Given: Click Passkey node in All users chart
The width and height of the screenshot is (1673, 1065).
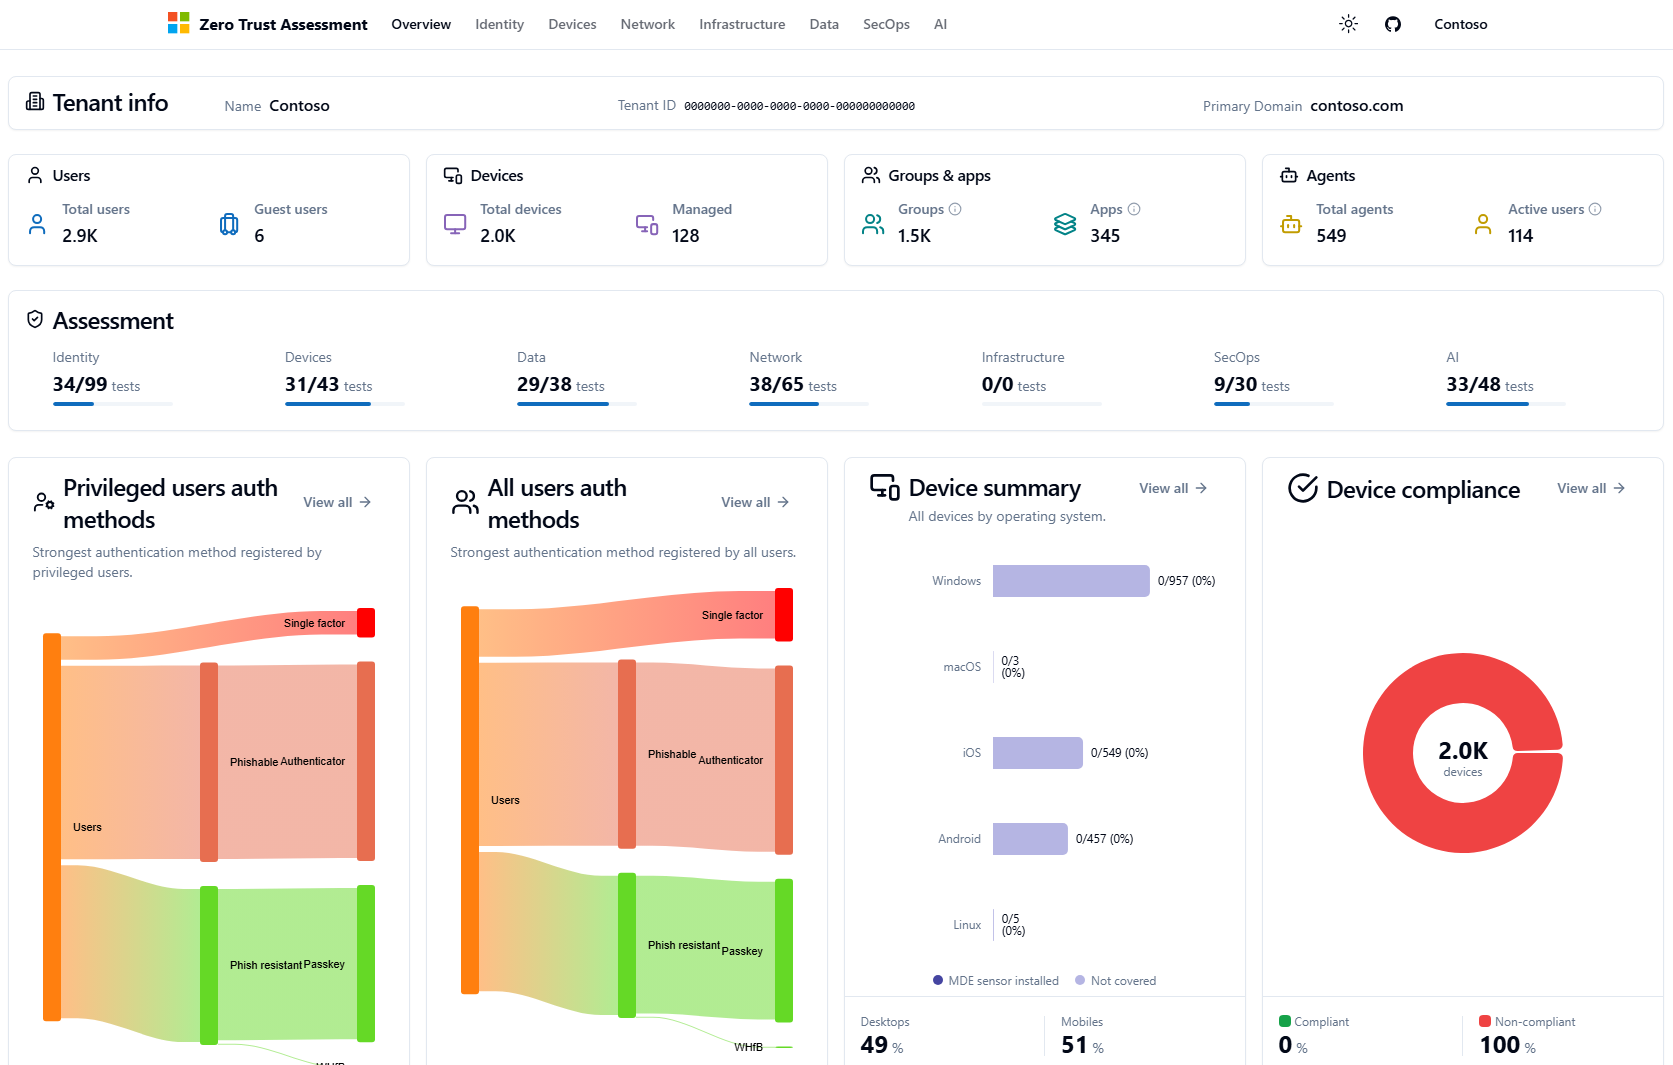Looking at the screenshot, I should (x=784, y=950).
